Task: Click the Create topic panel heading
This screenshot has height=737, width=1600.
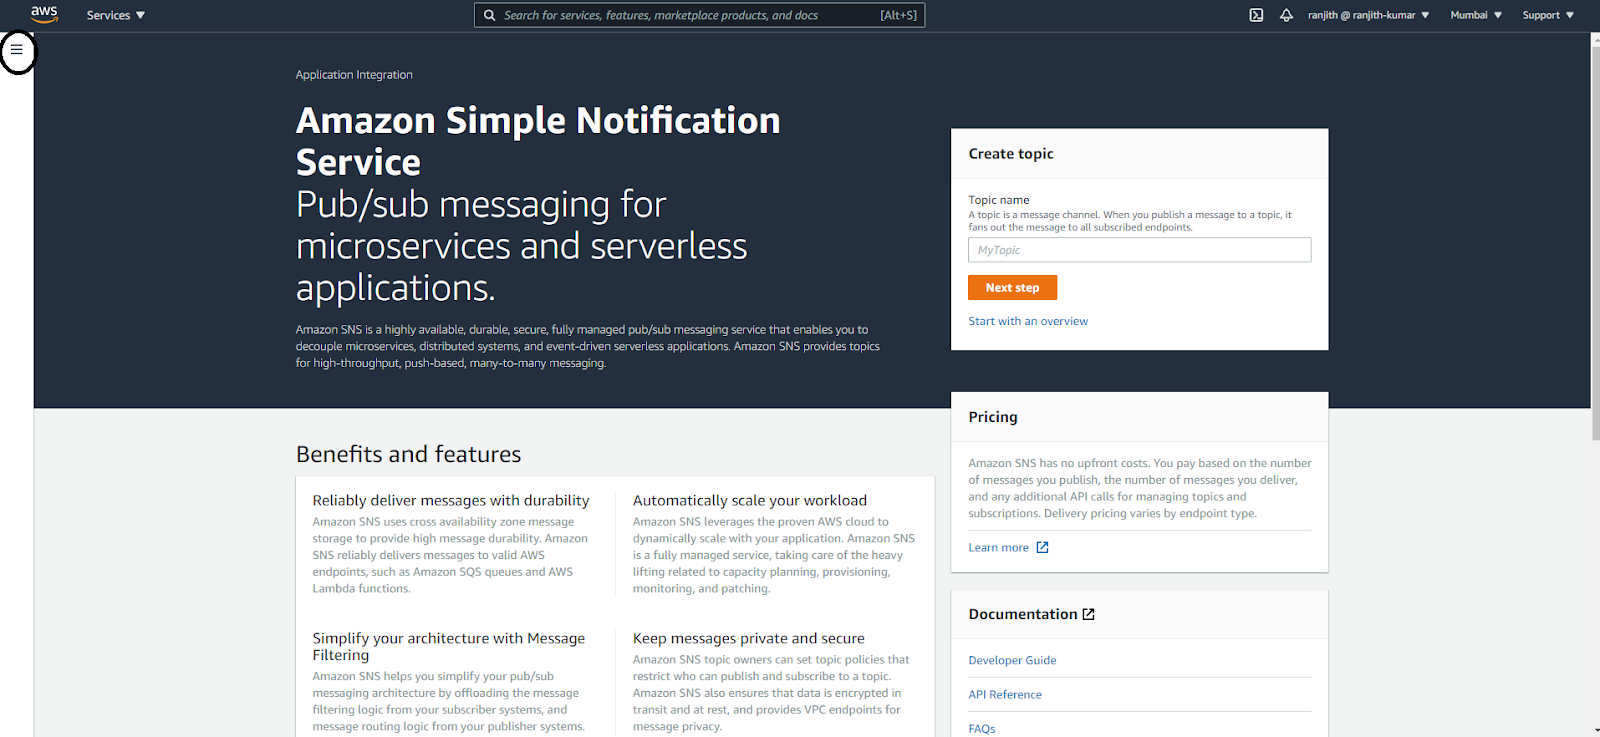Action: click(1011, 154)
